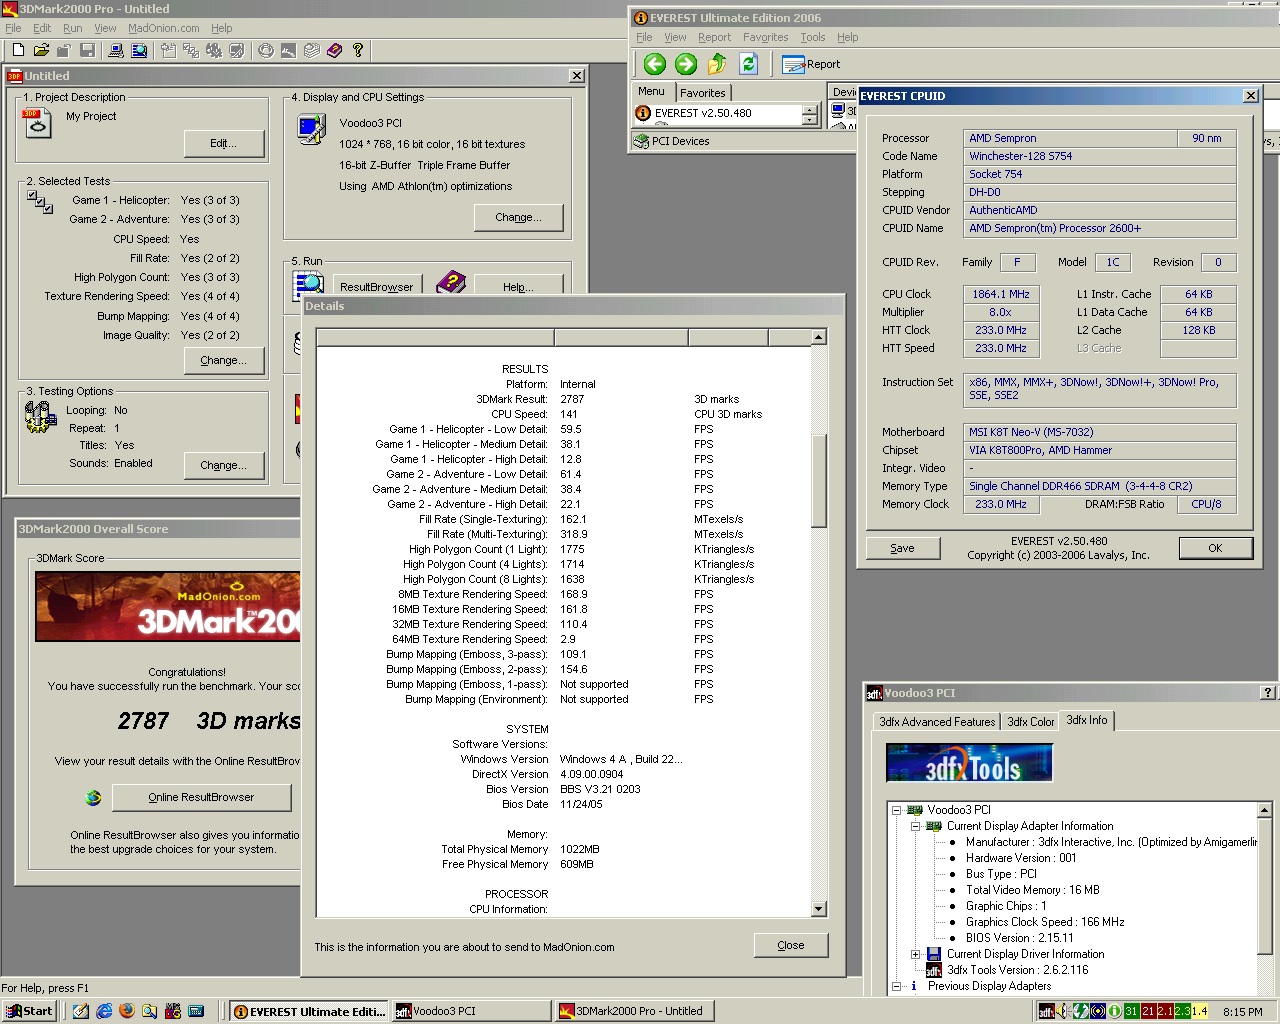Click the 3DMark2000 Pro taskbar button
This screenshot has width=1280, height=1024.
click(x=632, y=1011)
